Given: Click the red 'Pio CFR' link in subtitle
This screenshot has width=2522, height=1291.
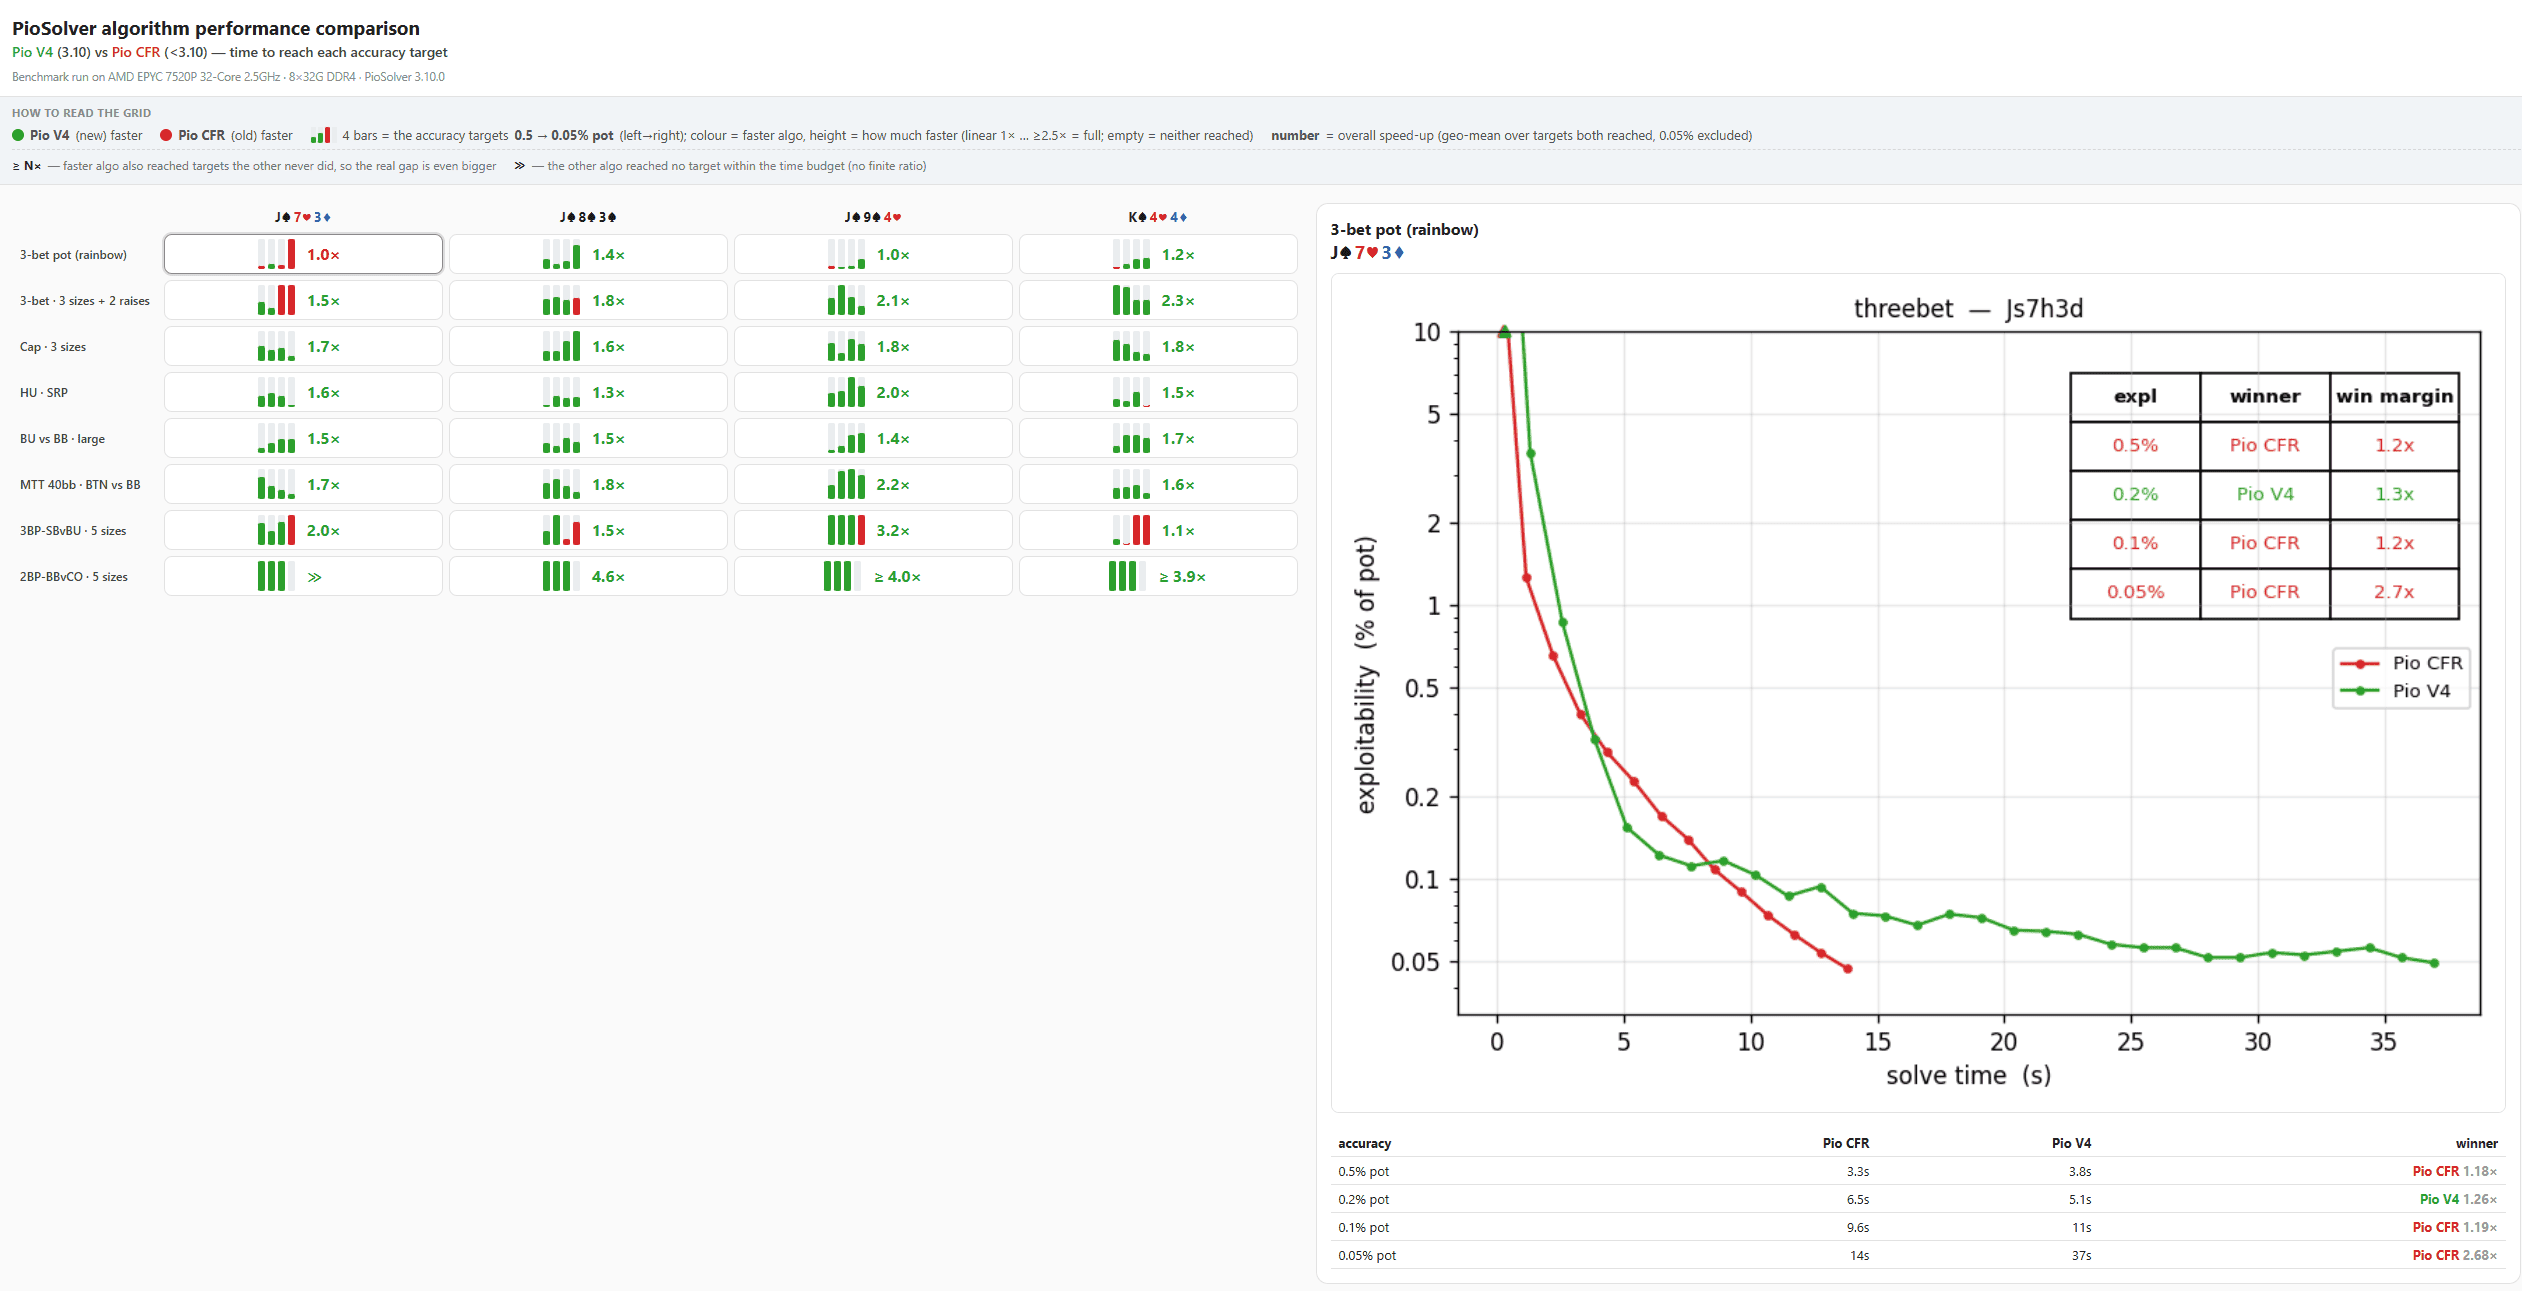Looking at the screenshot, I should coord(136,52).
